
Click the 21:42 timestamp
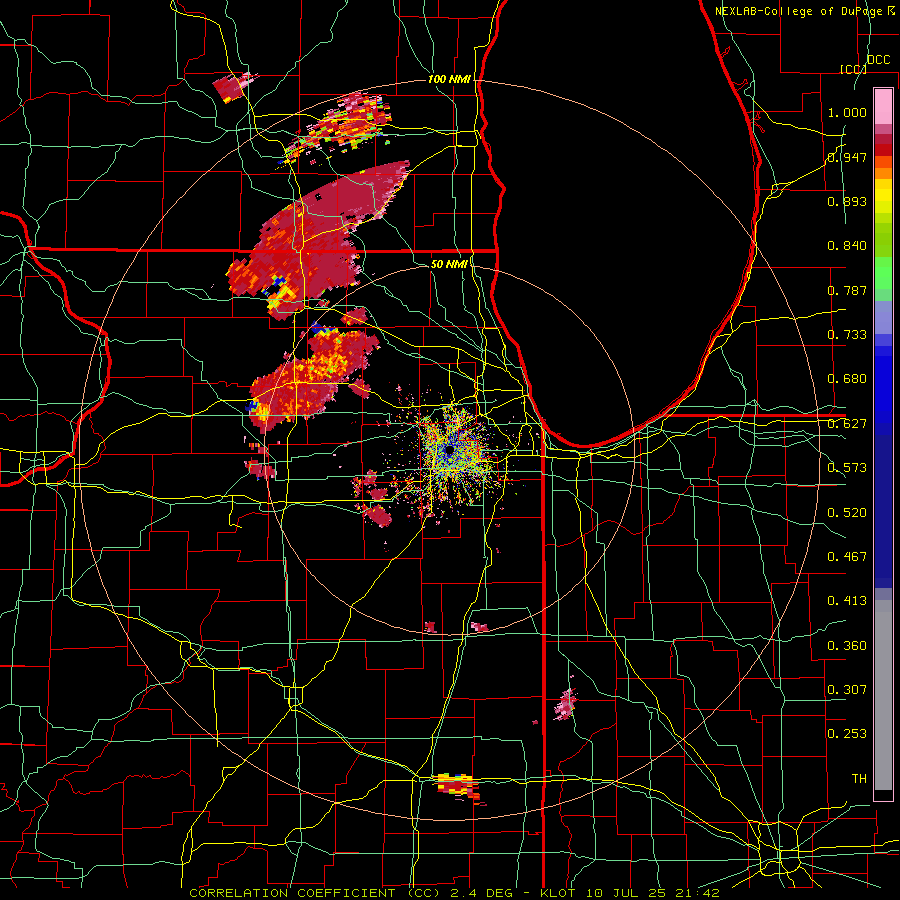click(699, 893)
